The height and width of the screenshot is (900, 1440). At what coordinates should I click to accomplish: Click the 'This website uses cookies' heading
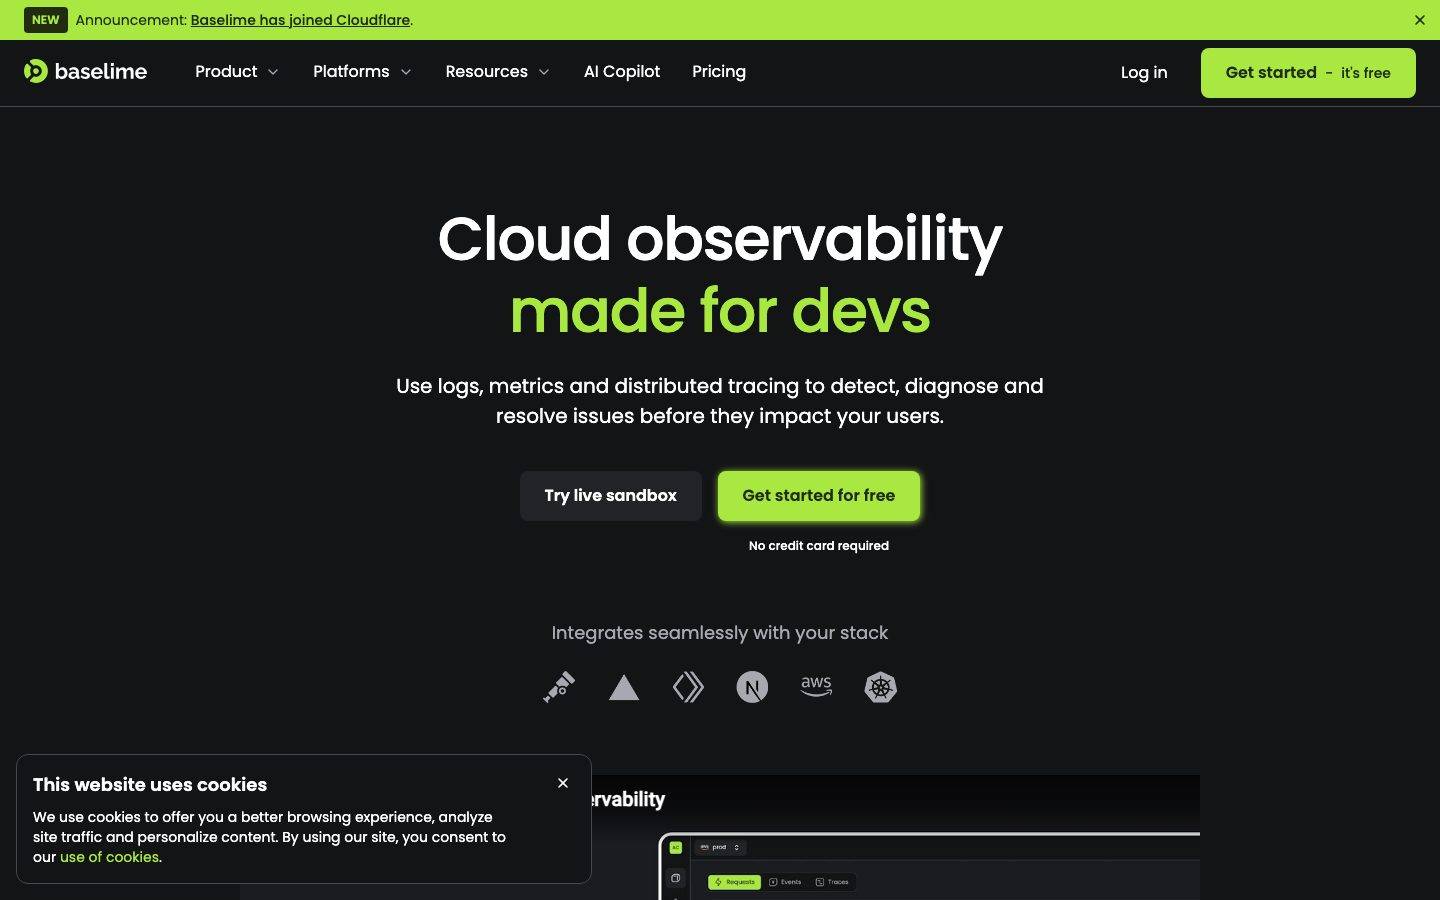150,785
